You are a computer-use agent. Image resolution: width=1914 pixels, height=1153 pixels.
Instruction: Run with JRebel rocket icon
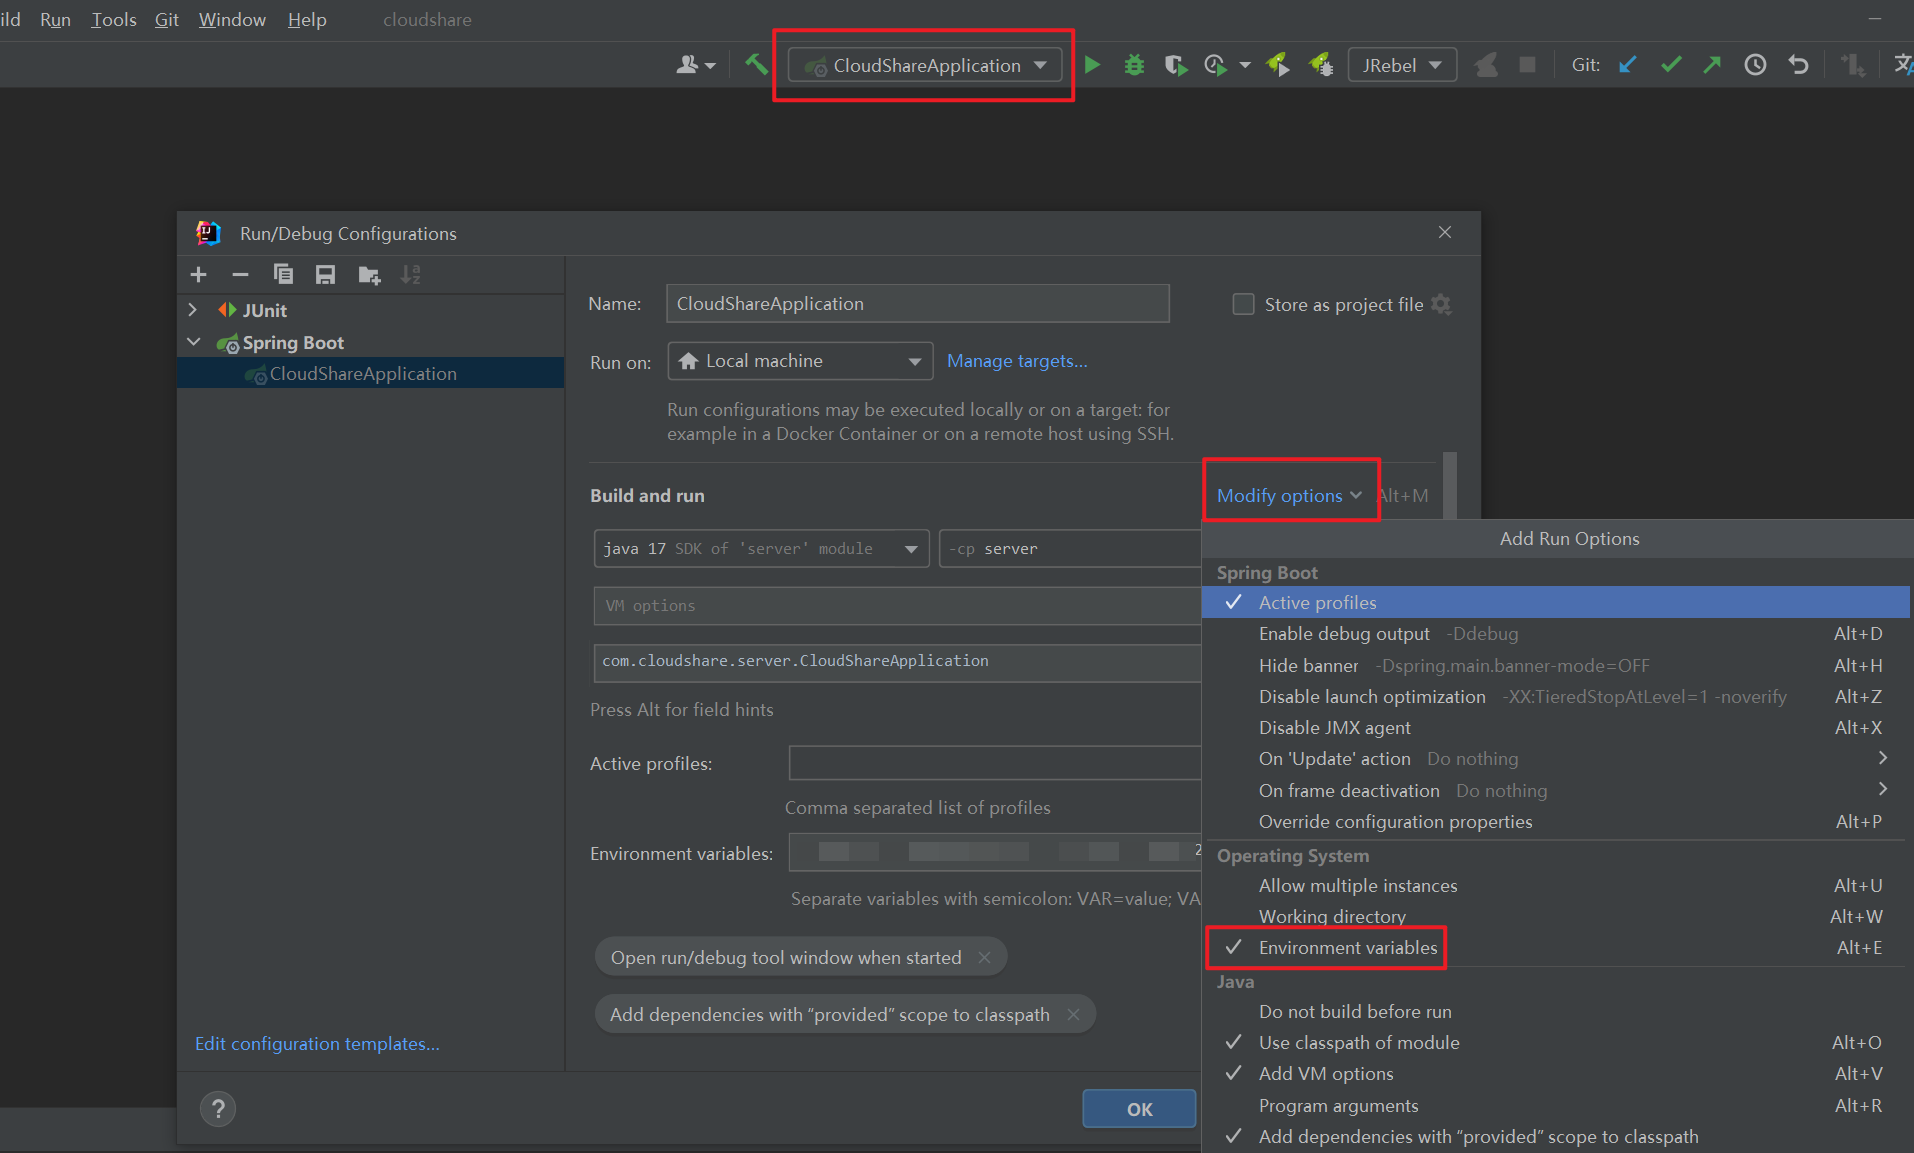click(x=1277, y=65)
